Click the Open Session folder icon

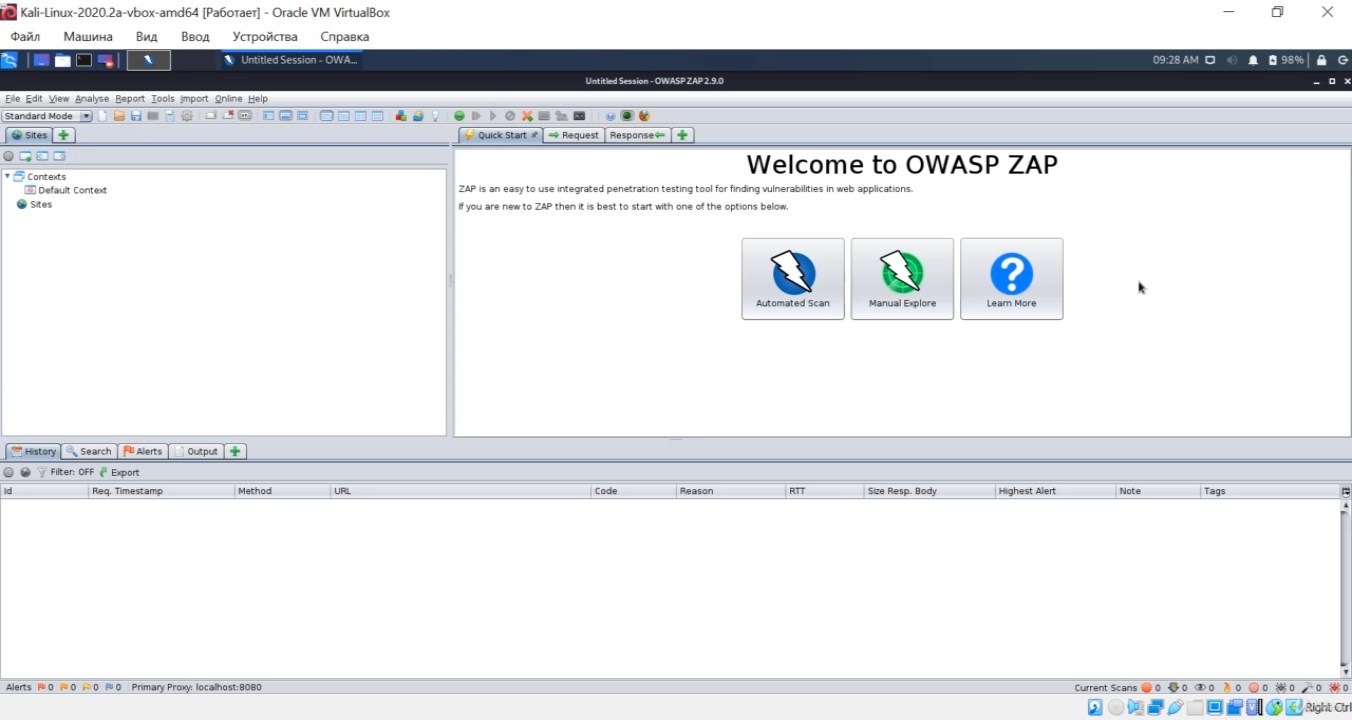(119, 116)
